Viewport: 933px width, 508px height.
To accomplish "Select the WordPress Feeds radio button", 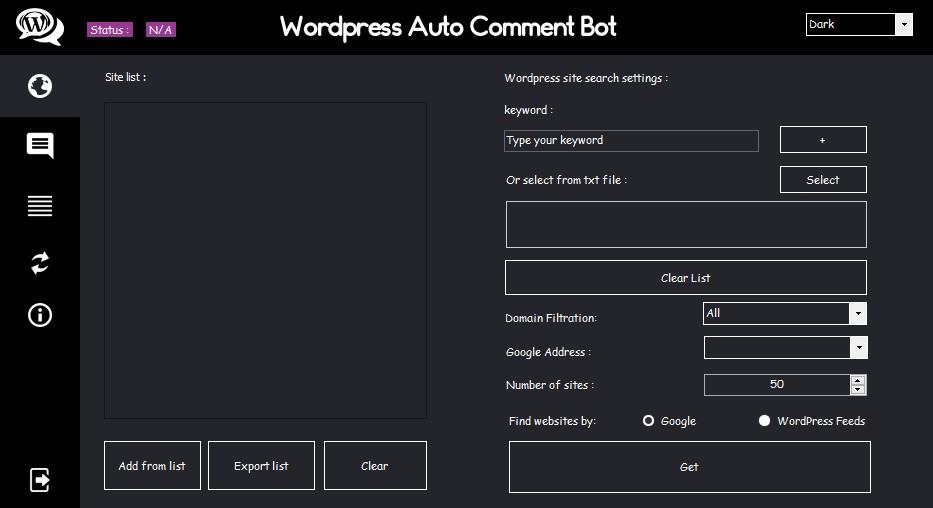I will [765, 421].
